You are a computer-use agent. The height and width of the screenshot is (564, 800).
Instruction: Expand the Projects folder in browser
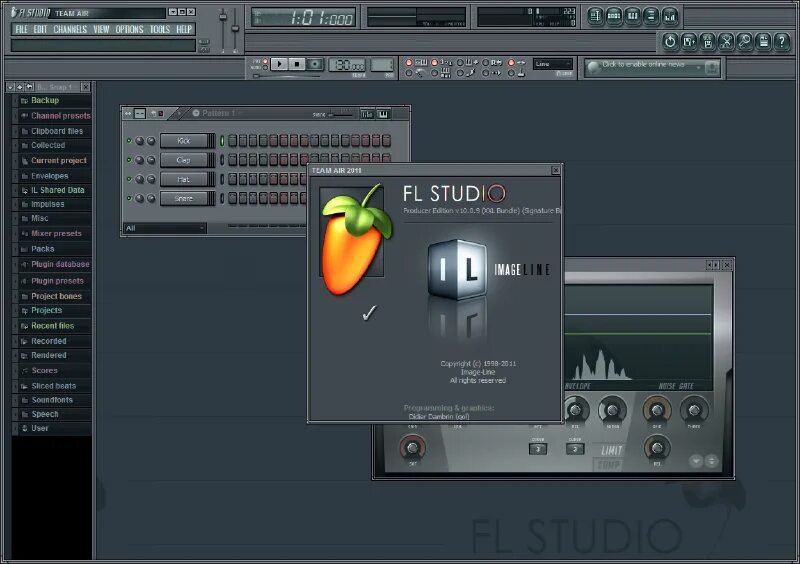(x=51, y=310)
